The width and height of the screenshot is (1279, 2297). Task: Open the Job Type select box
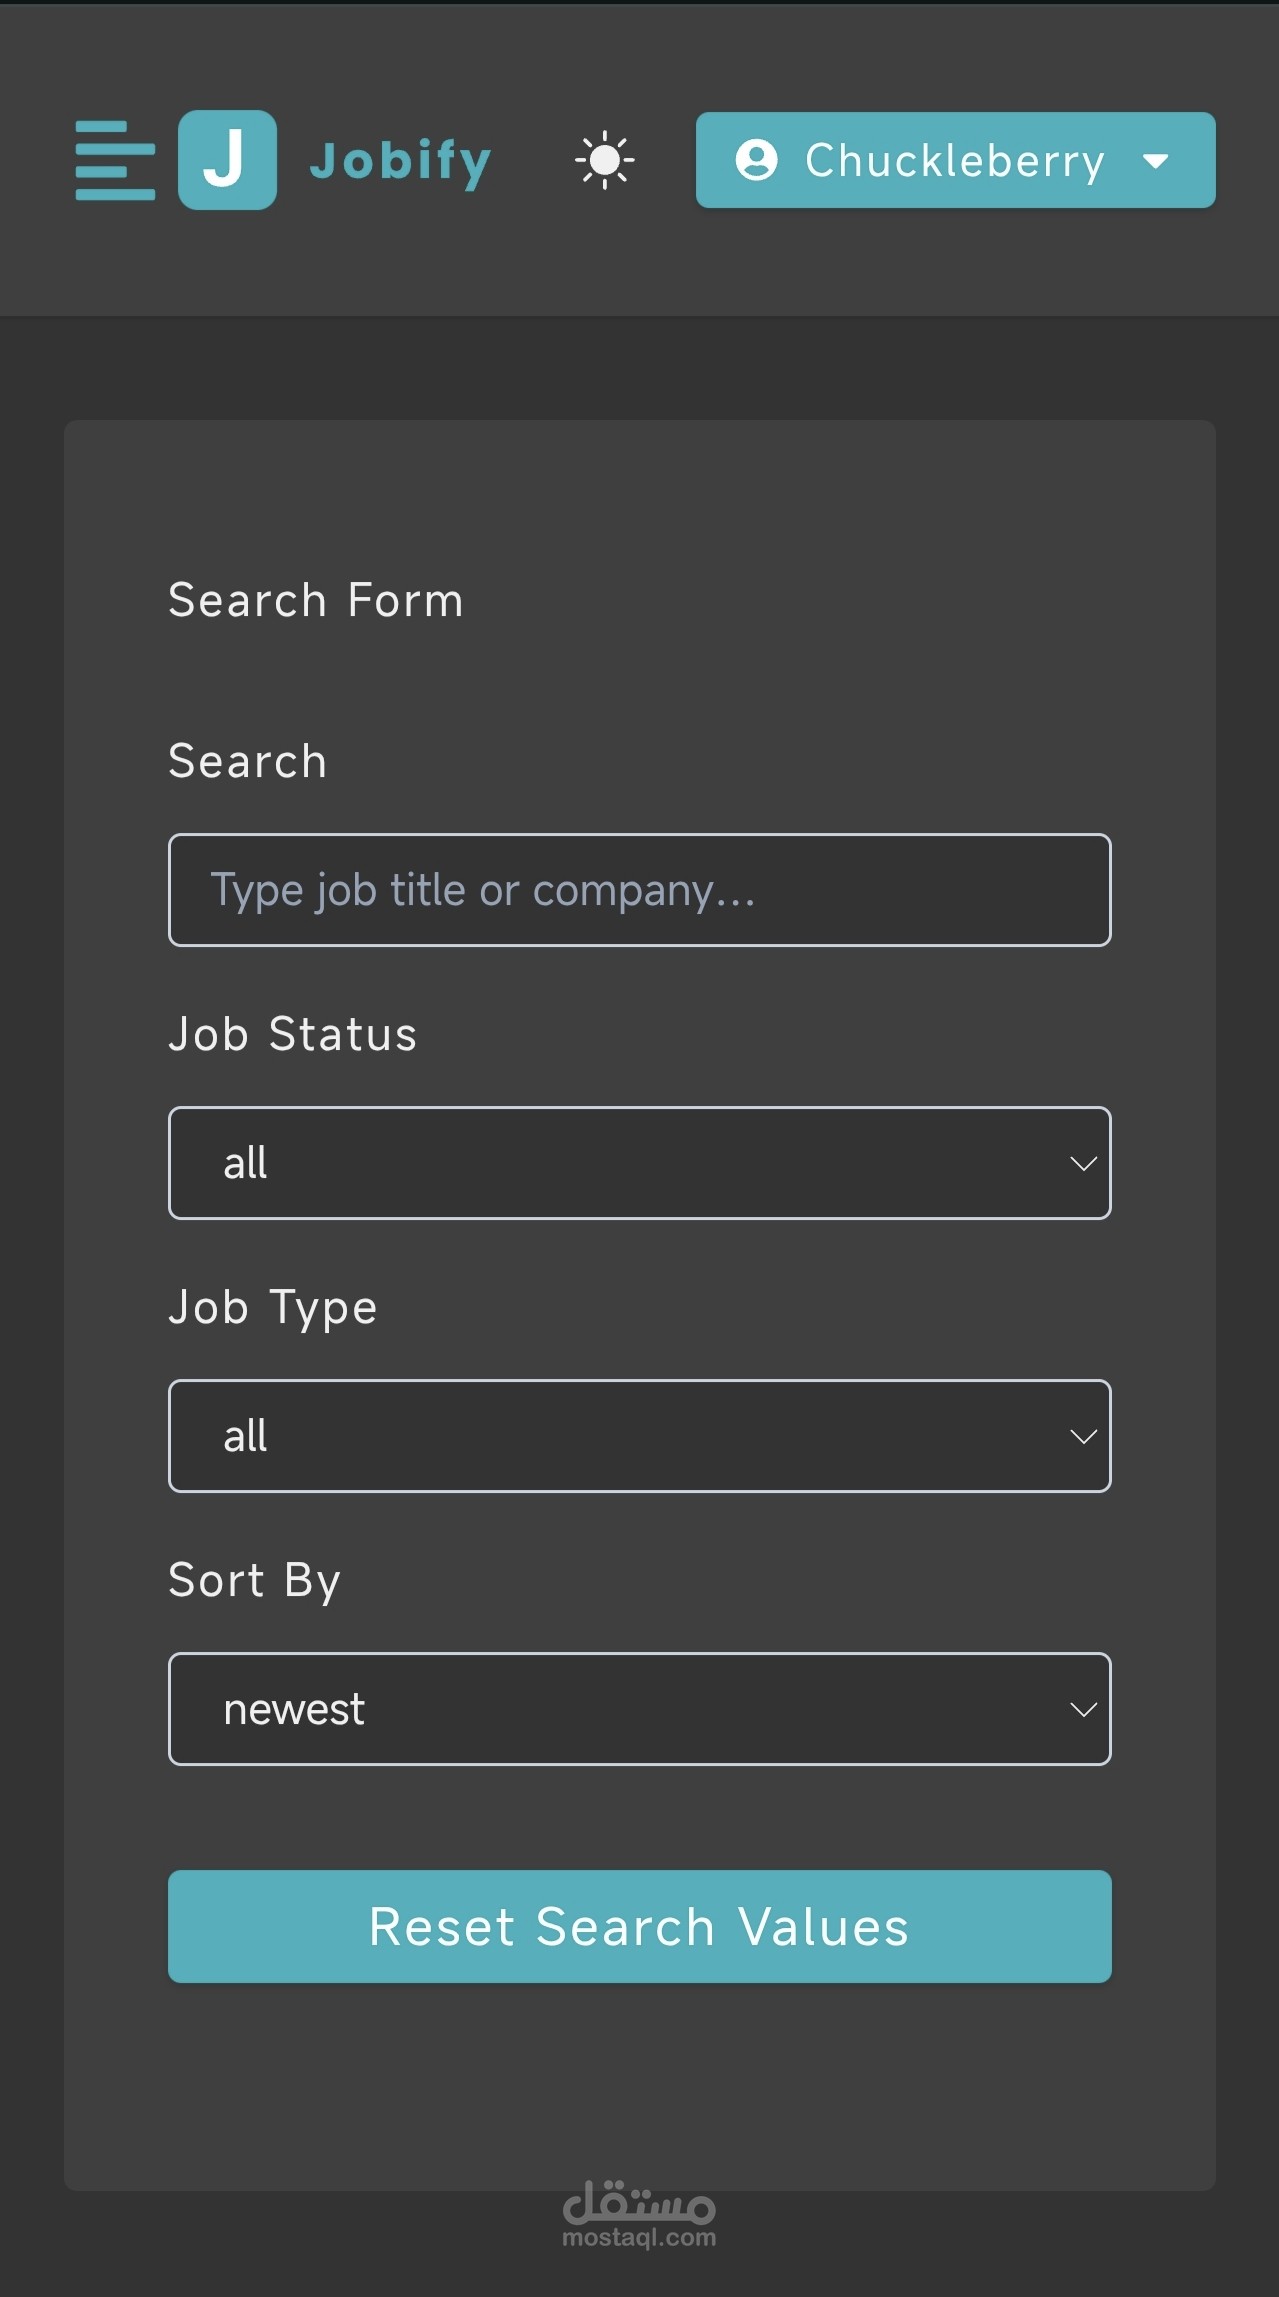(x=640, y=1436)
